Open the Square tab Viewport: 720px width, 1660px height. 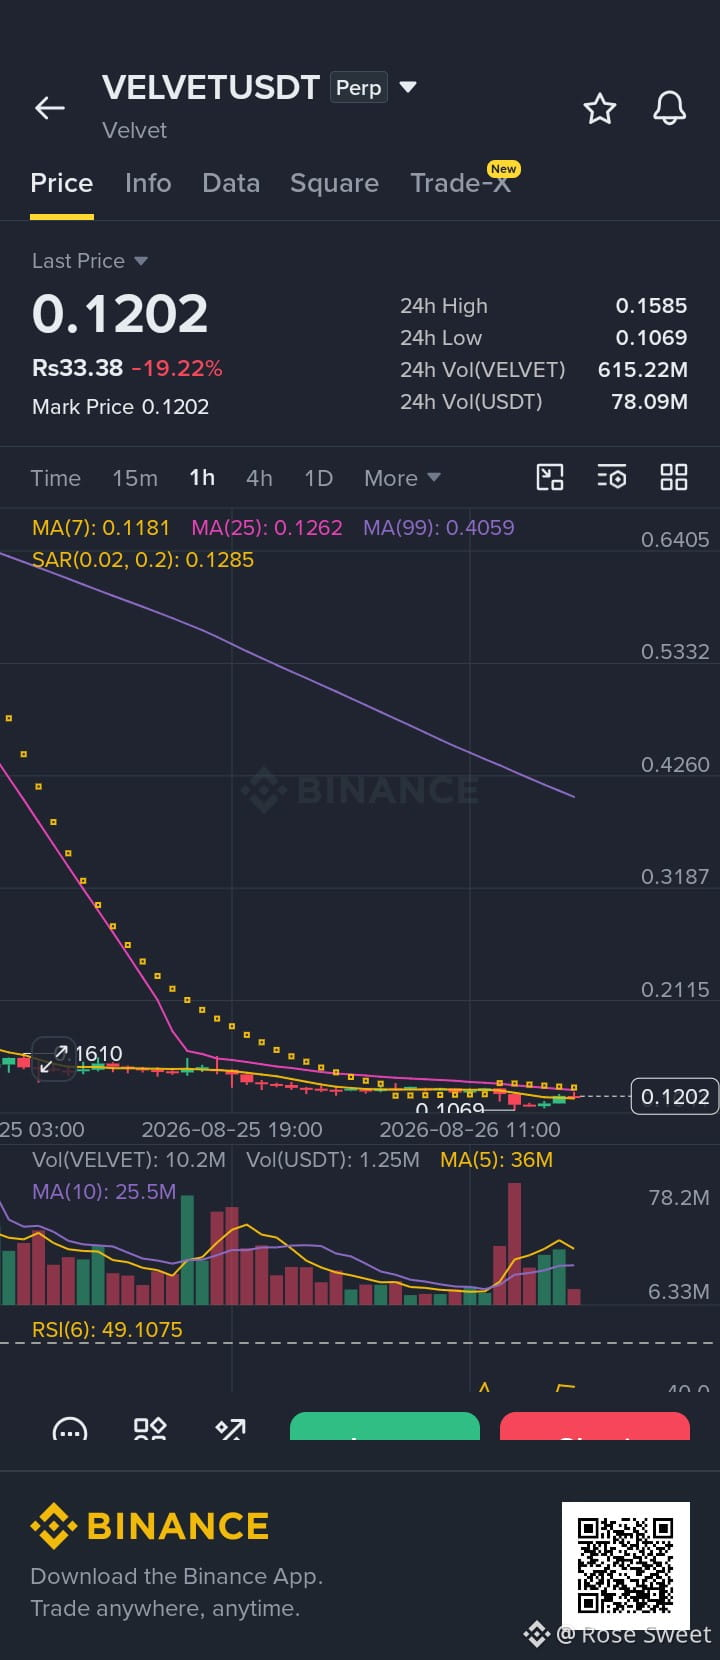click(x=334, y=183)
